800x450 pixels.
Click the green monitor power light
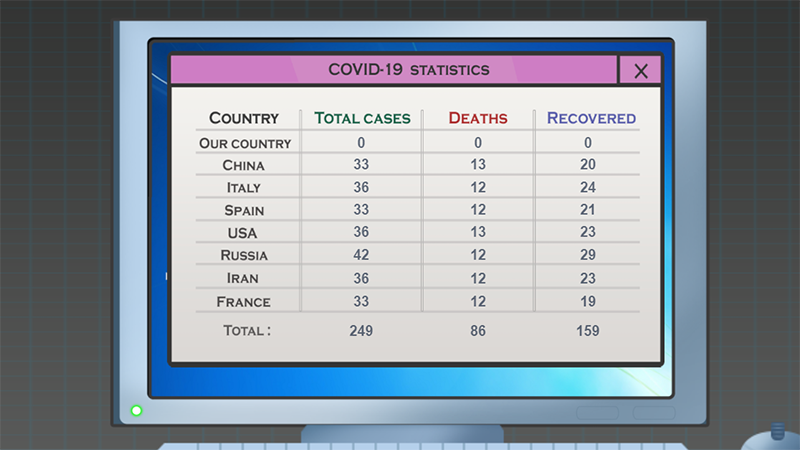click(x=136, y=411)
